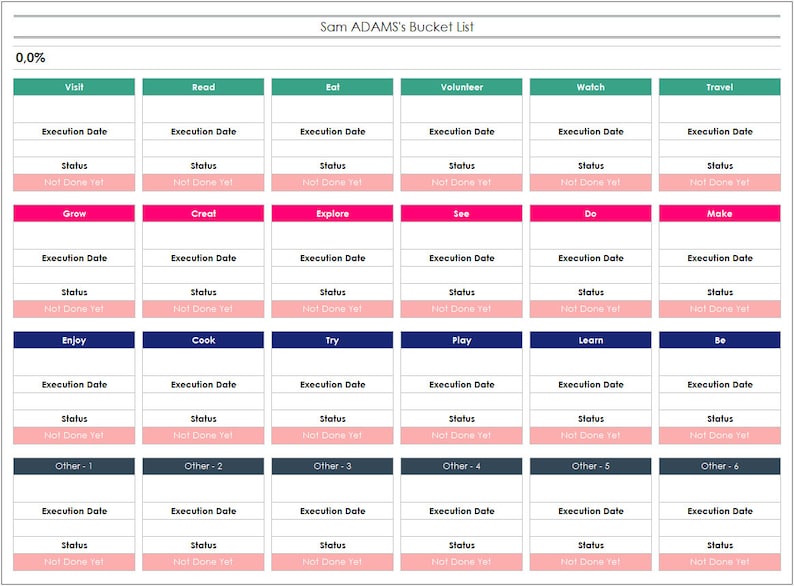Select the Creat category header

point(203,213)
